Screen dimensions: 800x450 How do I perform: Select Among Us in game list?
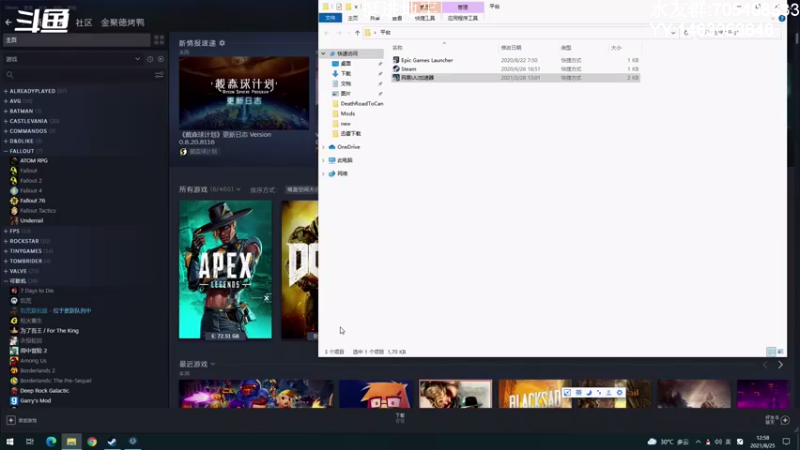tap(33, 361)
